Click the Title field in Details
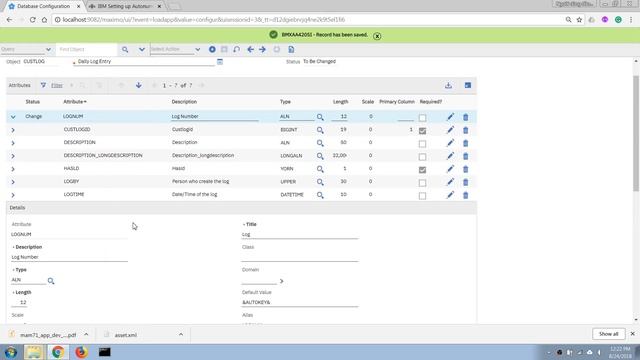Image resolution: width=640 pixels, height=360 pixels. point(300,234)
